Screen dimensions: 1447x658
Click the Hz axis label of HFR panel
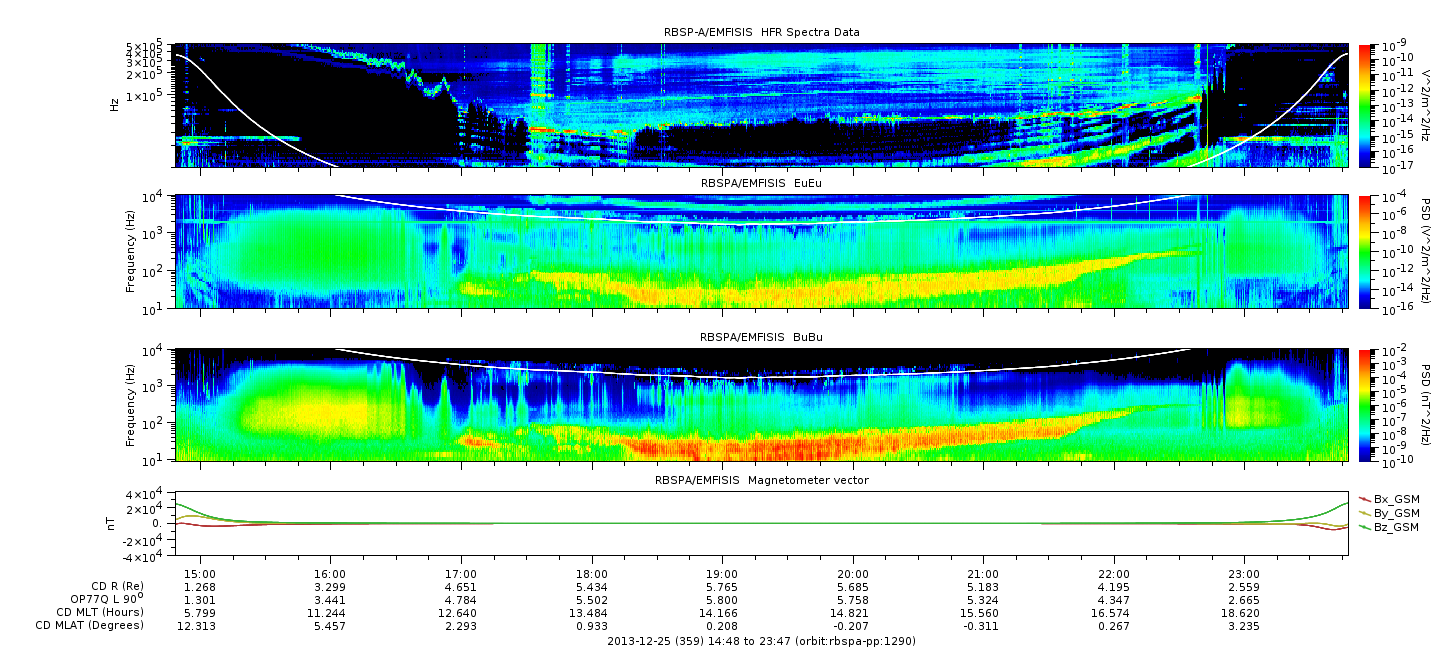pos(114,103)
